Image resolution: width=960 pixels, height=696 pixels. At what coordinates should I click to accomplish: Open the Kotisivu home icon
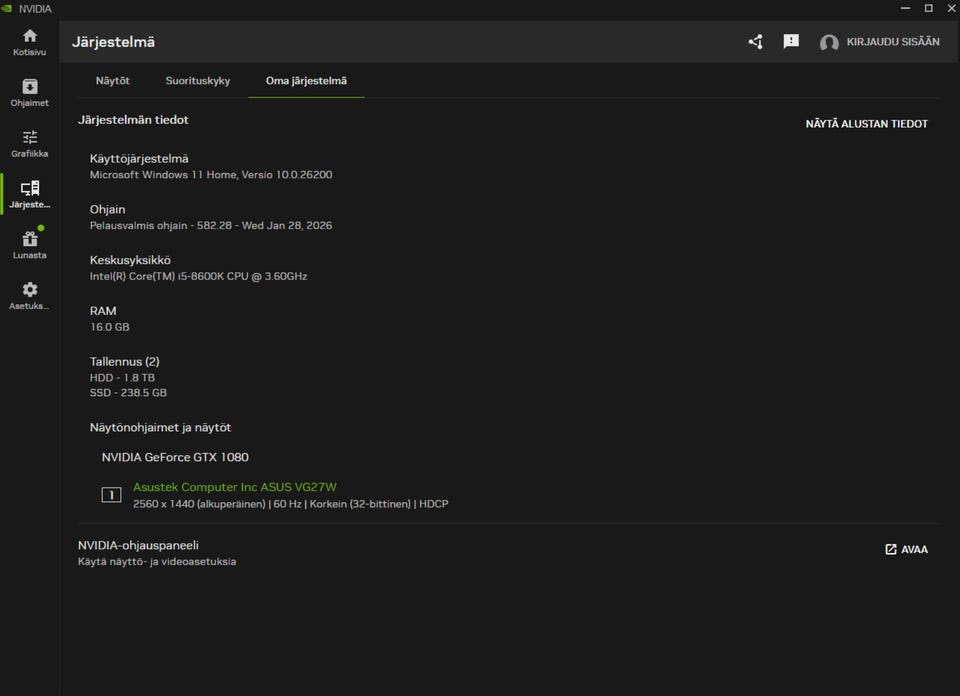pos(30,37)
